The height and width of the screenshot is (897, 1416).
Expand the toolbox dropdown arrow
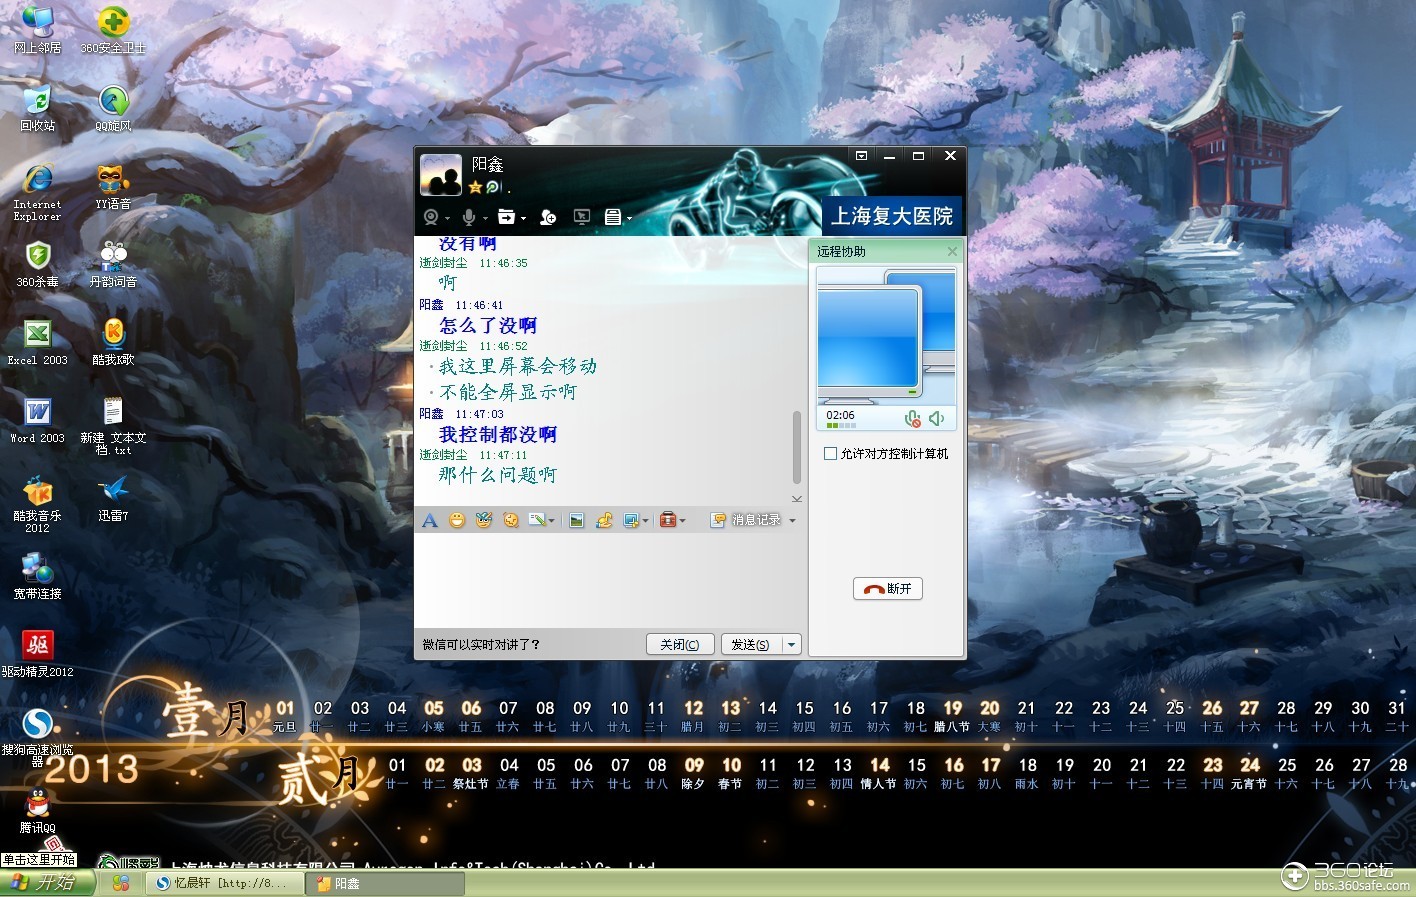[683, 520]
